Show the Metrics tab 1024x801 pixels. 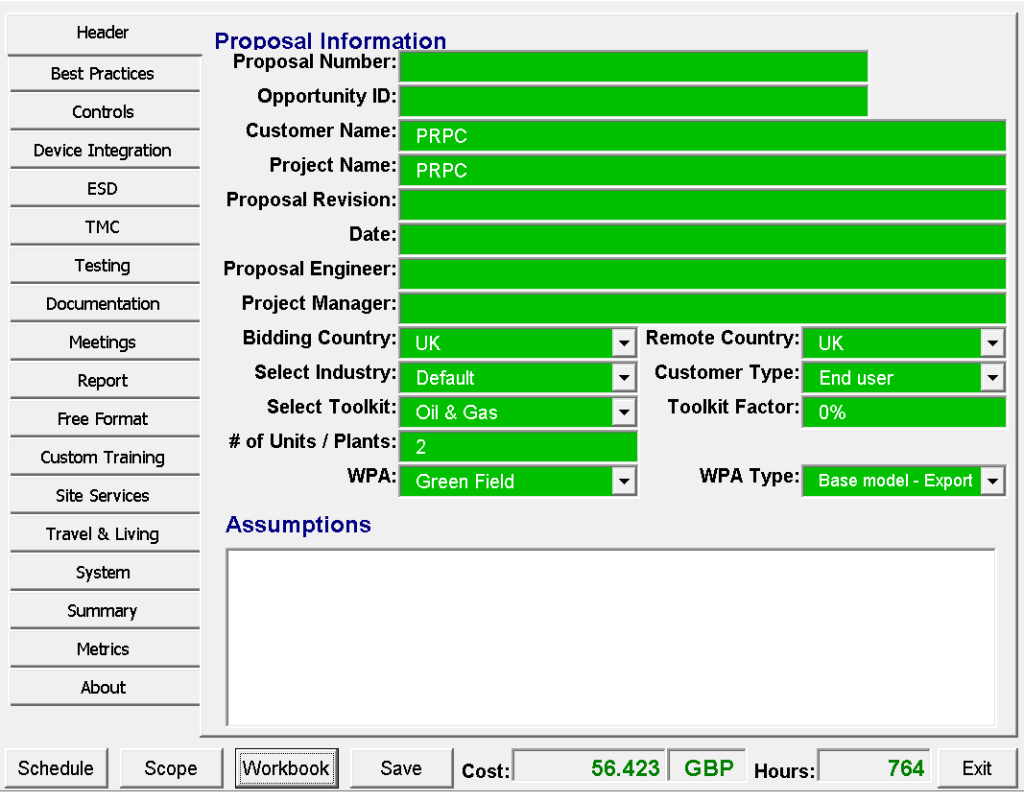click(x=103, y=650)
